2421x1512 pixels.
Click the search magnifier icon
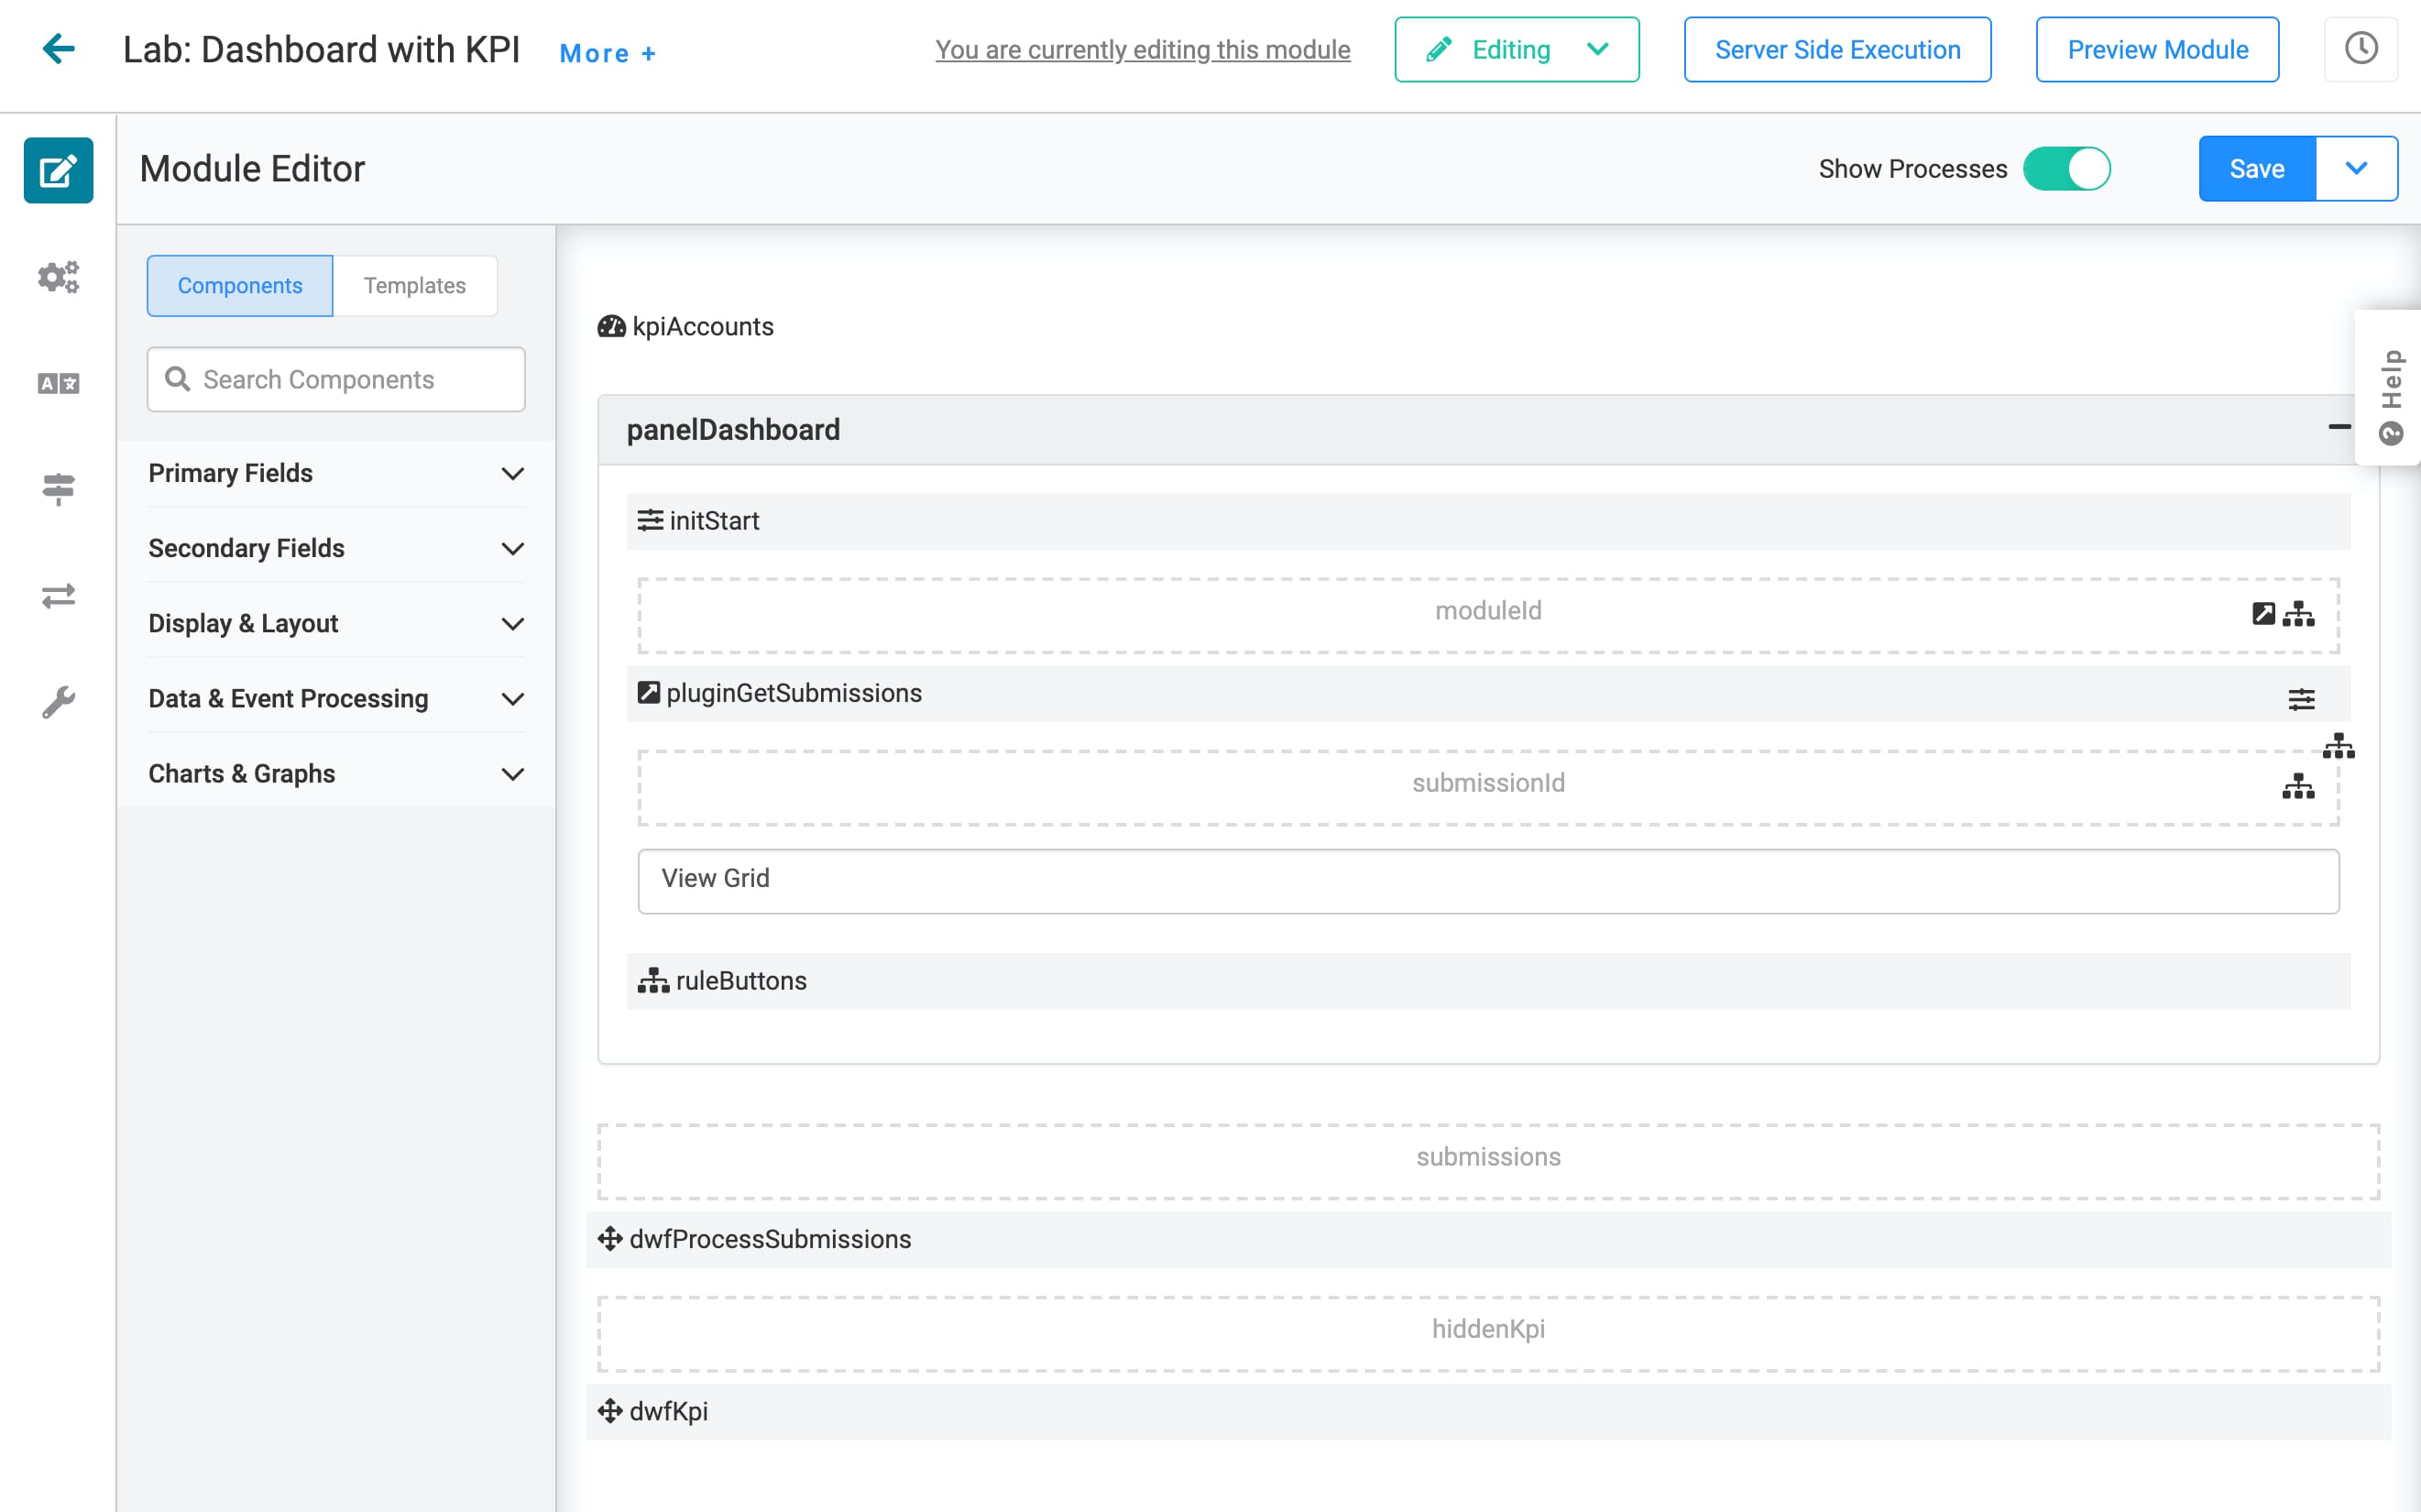pyautogui.click(x=177, y=379)
